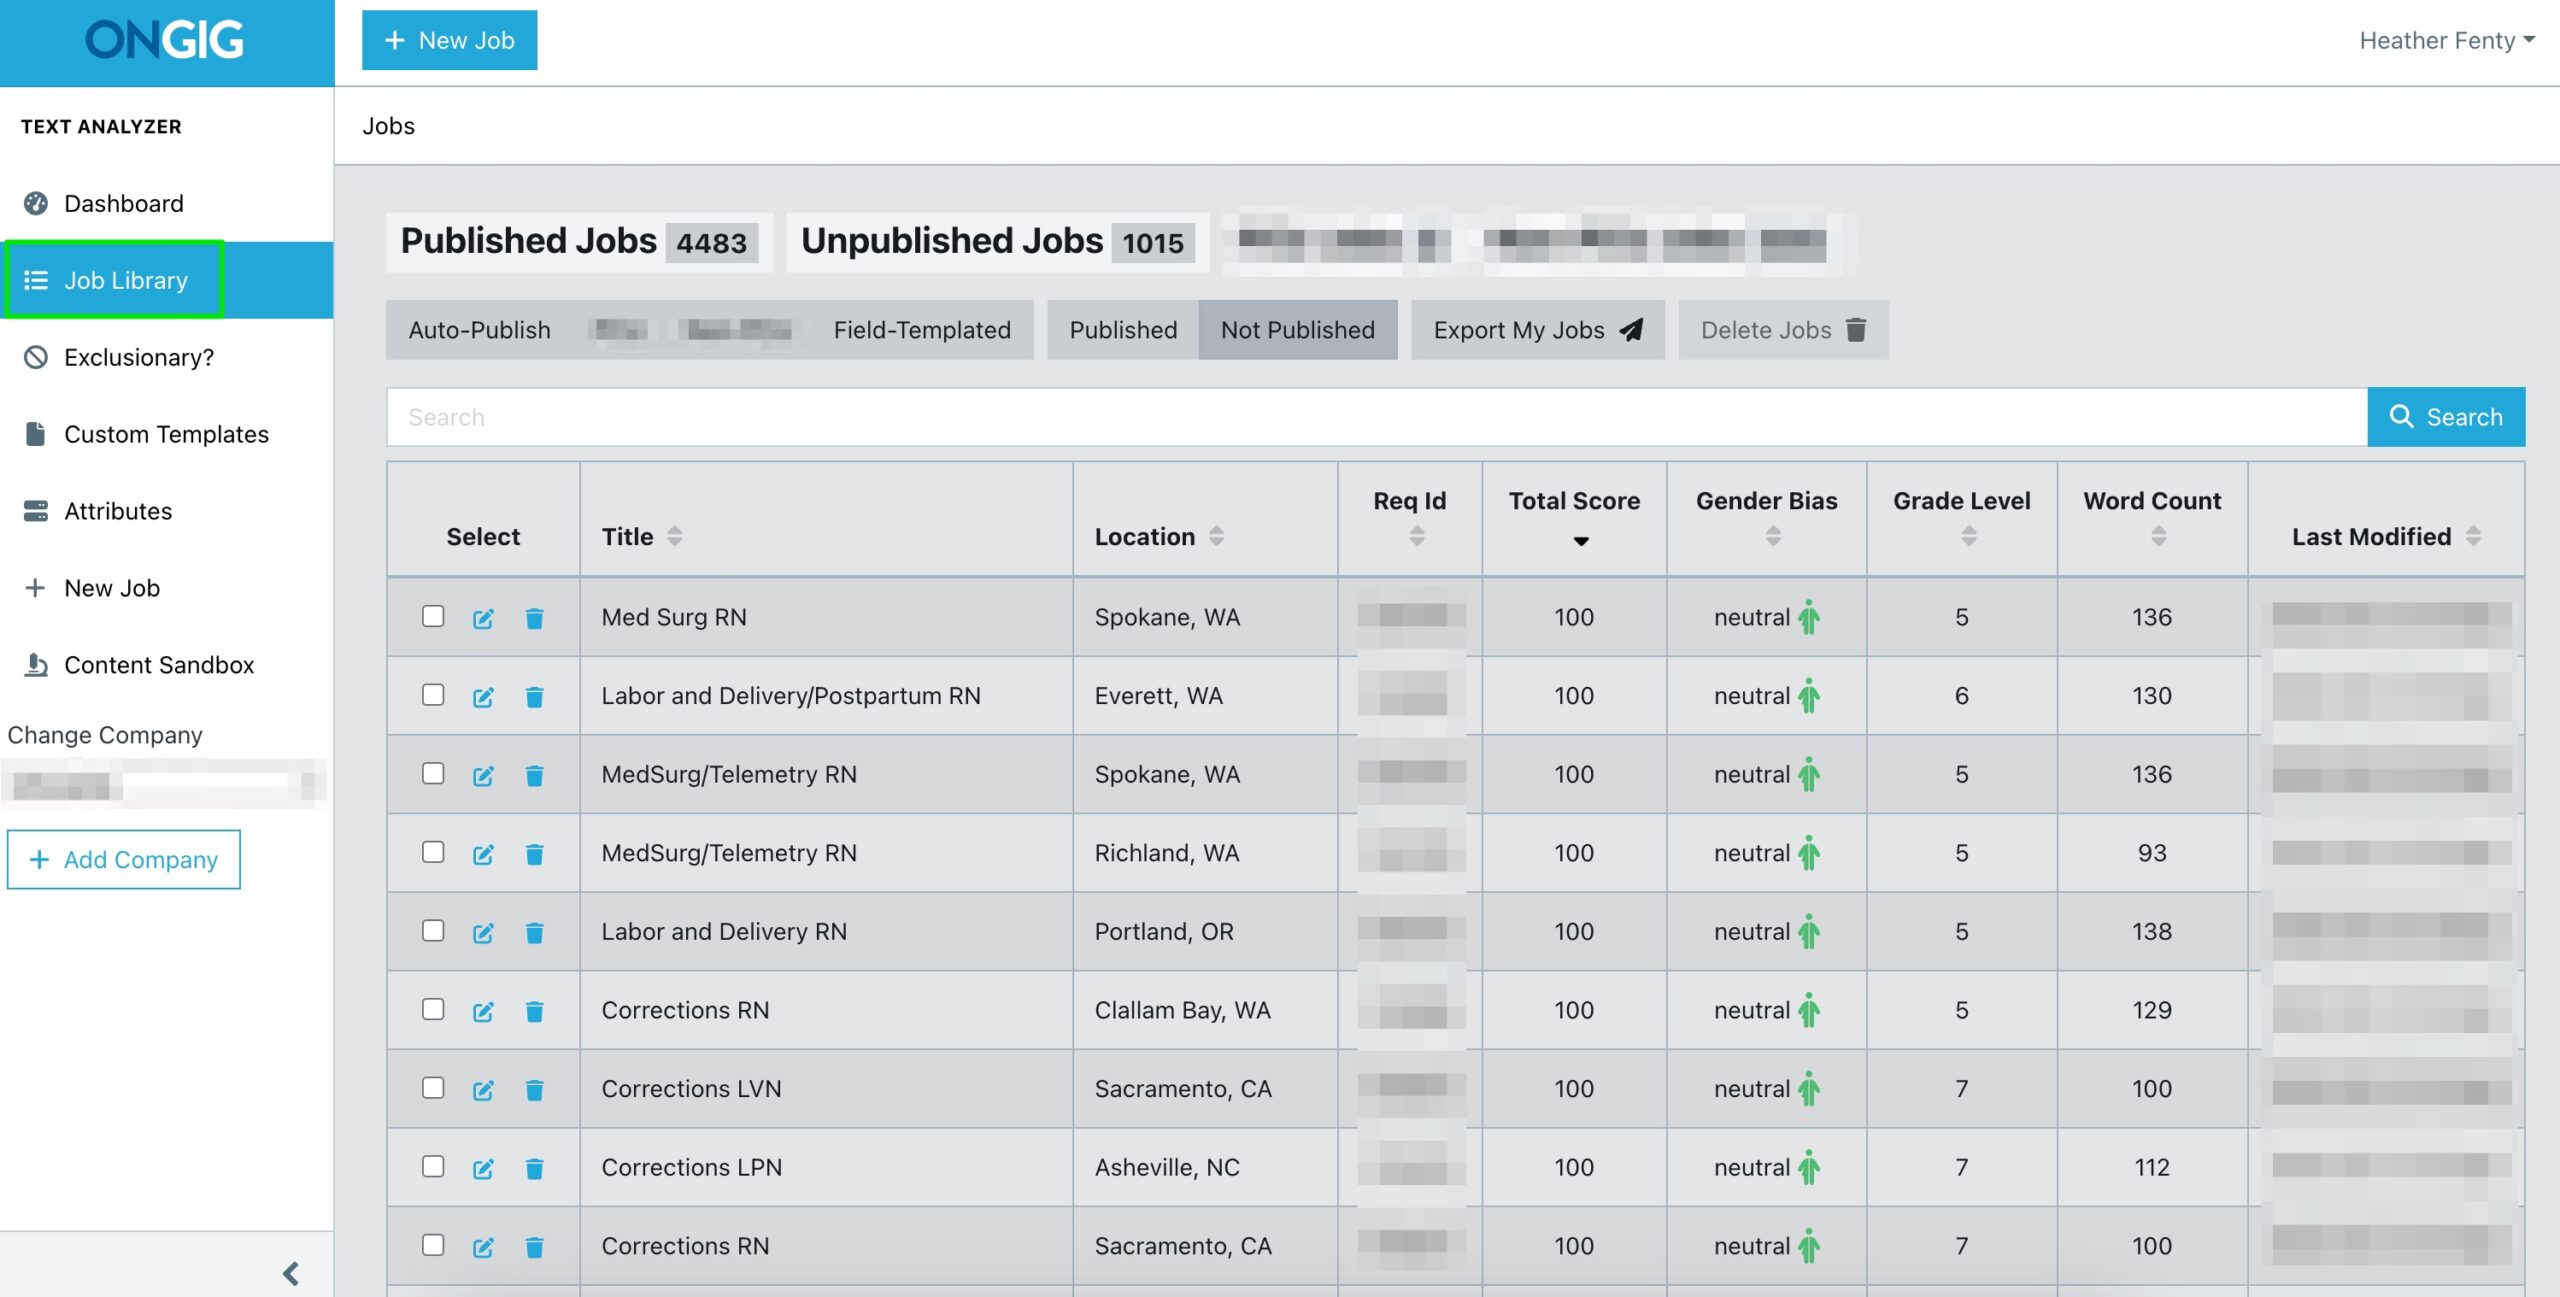The width and height of the screenshot is (2560, 1297).
Task: Check Corrections RN Clallam Bay checkbox
Action: (433, 1010)
